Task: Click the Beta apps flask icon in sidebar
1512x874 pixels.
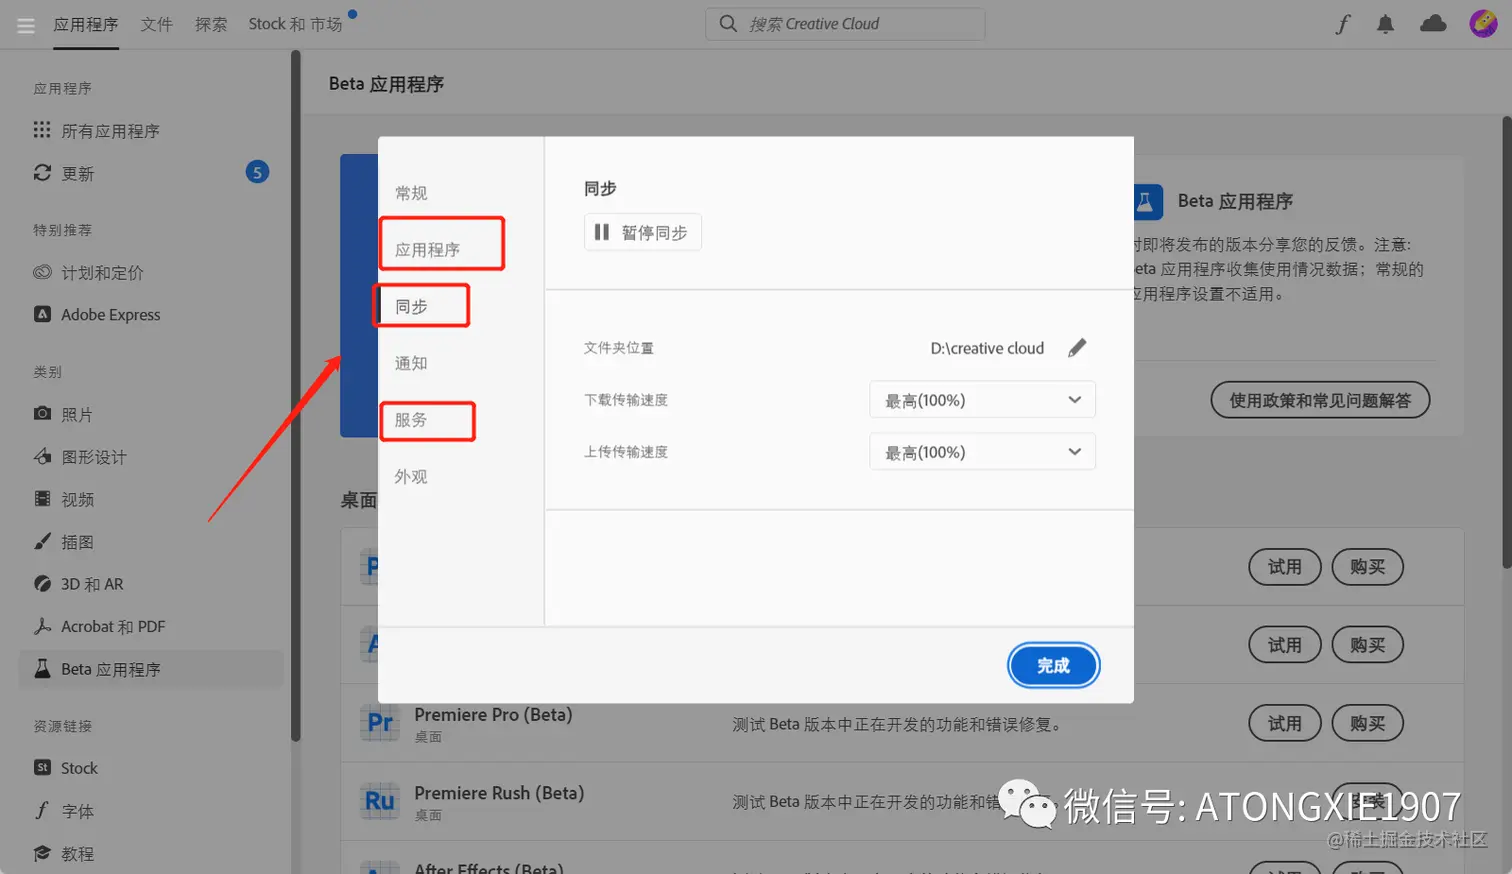Action: point(42,668)
